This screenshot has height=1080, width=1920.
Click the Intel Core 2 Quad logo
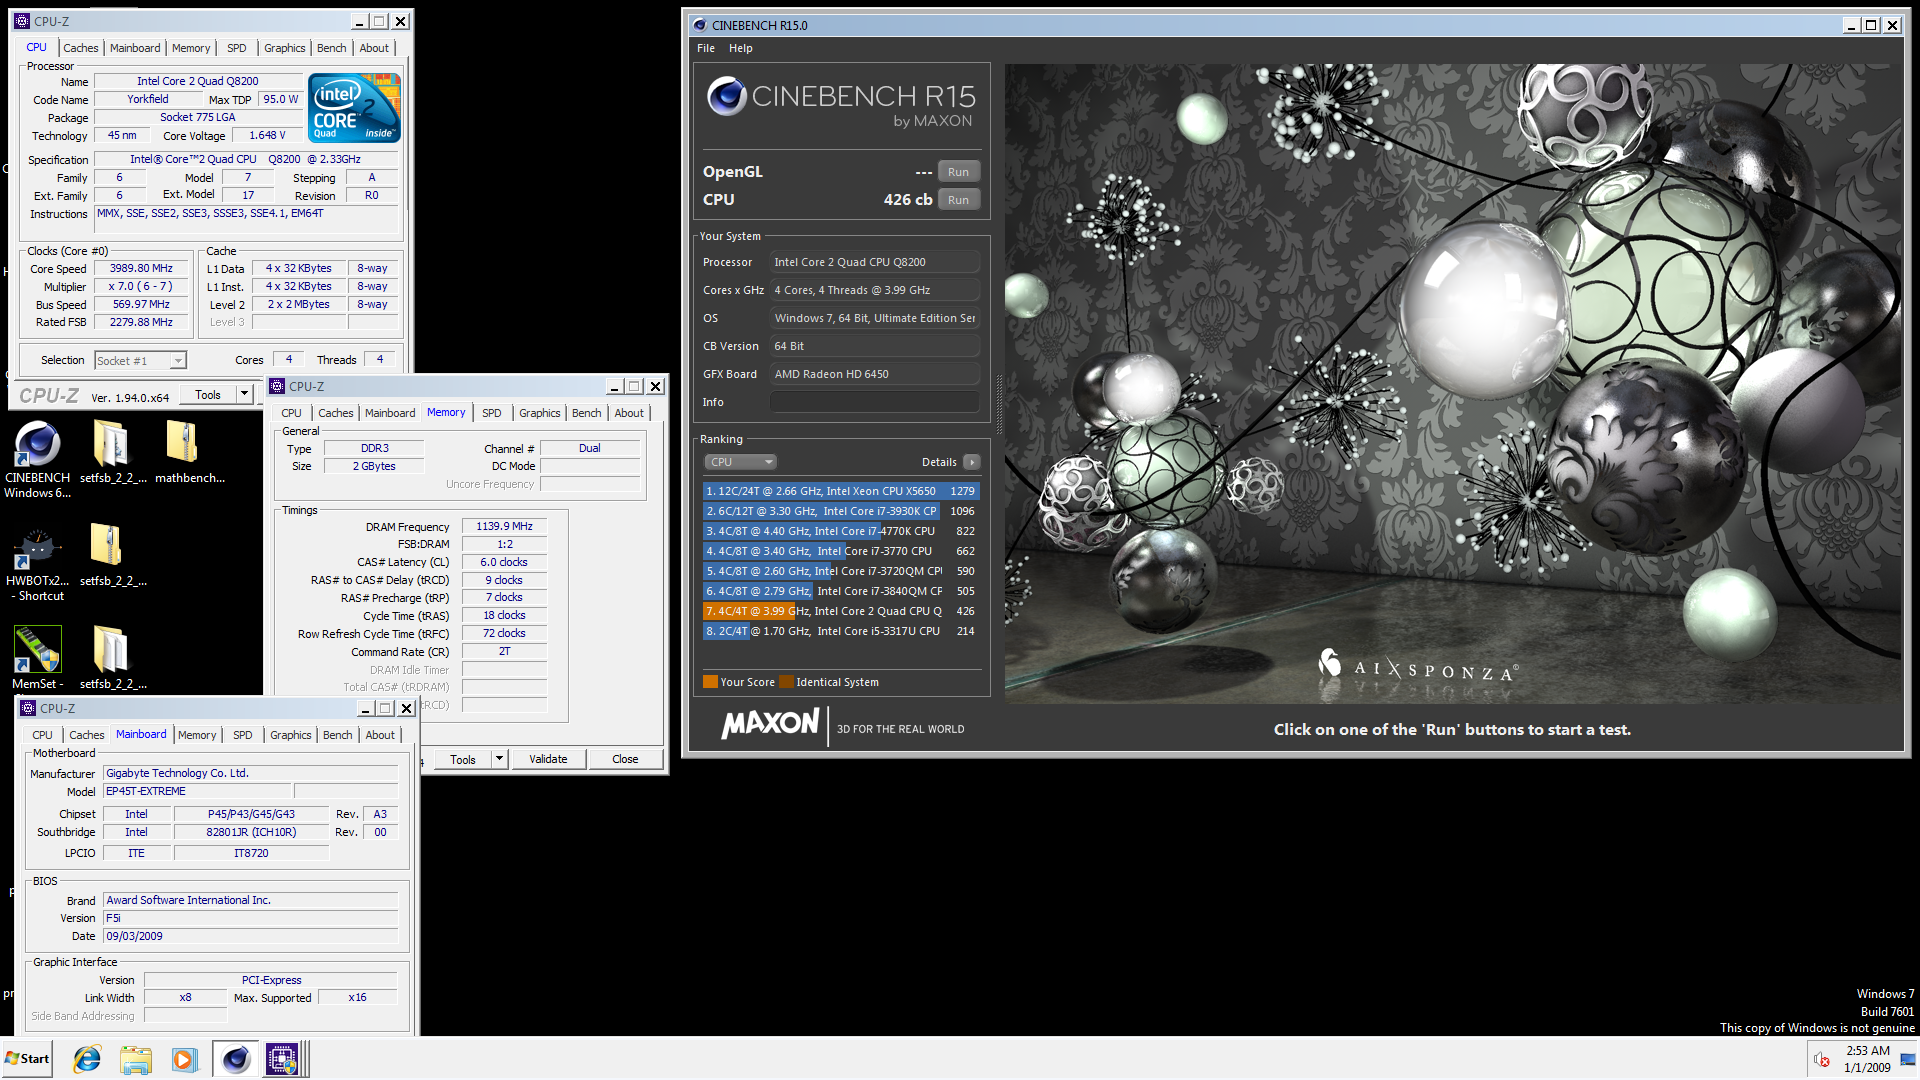pos(354,108)
